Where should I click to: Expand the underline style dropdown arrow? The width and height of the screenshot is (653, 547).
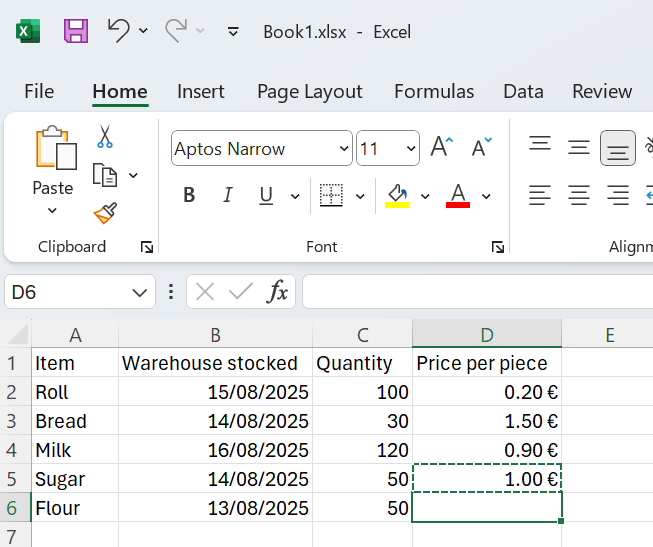pos(295,196)
